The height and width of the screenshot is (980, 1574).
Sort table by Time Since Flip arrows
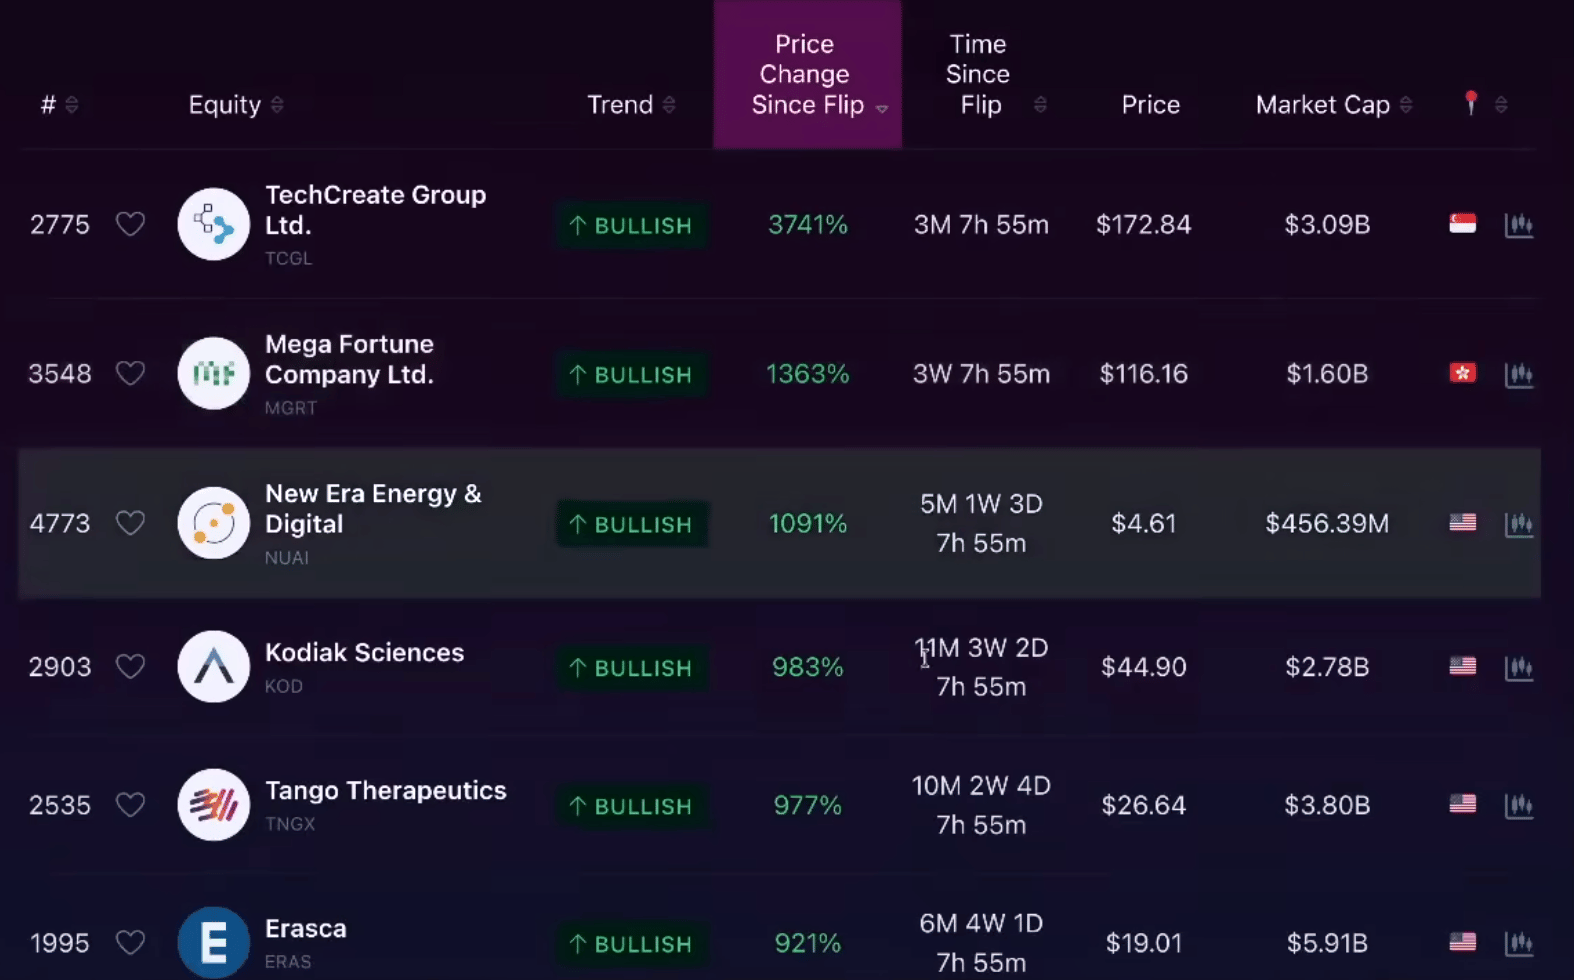1040,105
